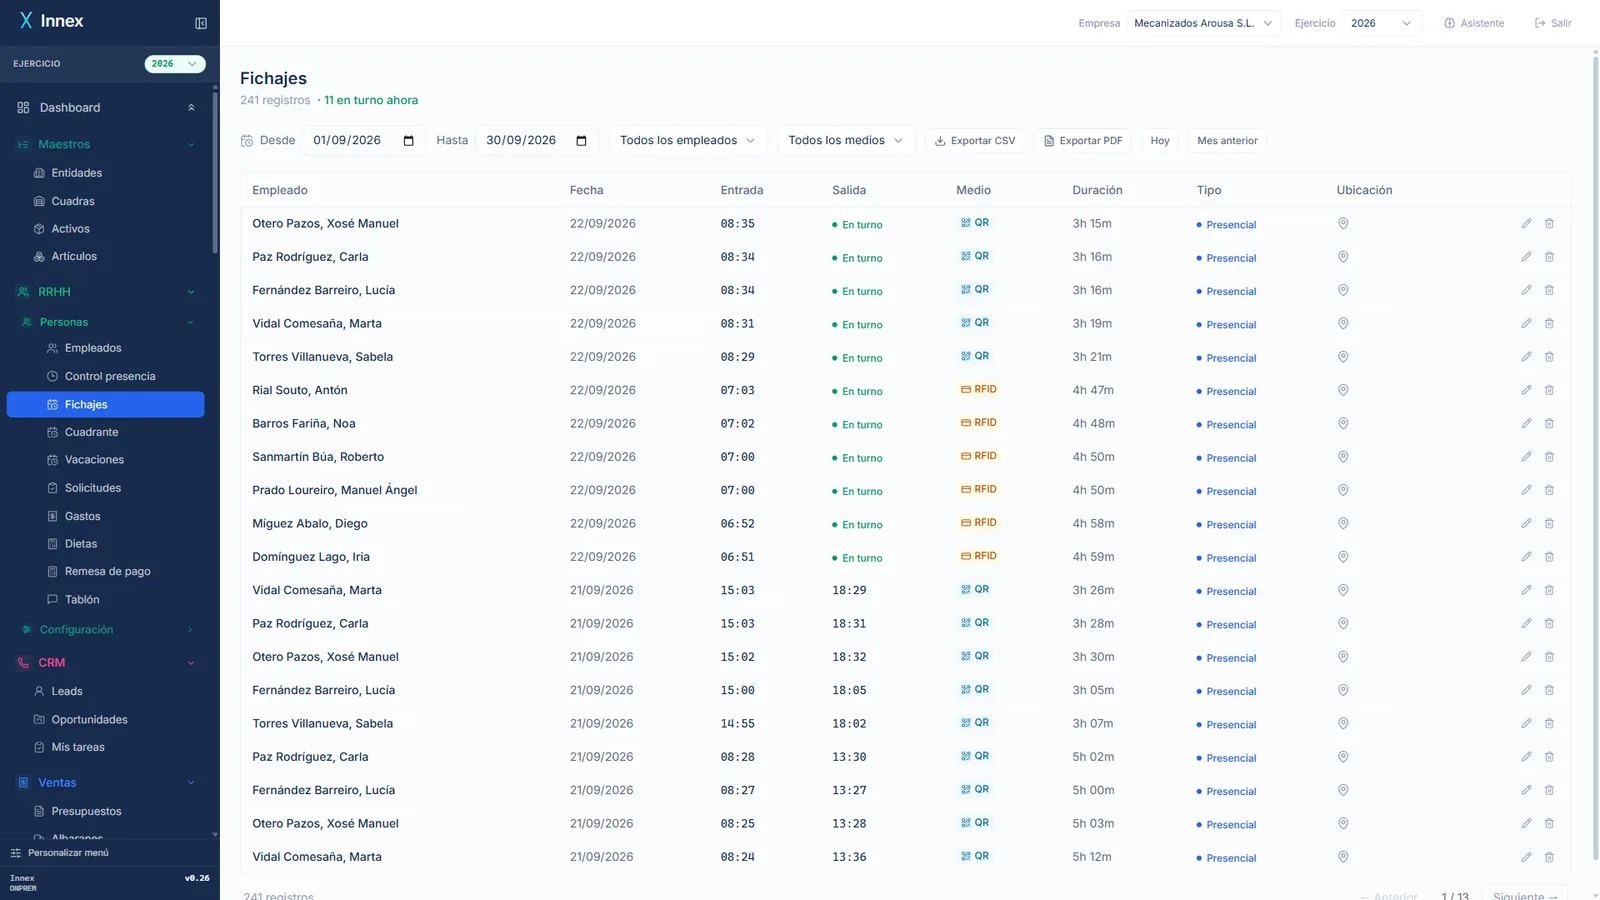Open the Desde date calendar picker icon
The height and width of the screenshot is (900, 1600).
pyautogui.click(x=408, y=141)
